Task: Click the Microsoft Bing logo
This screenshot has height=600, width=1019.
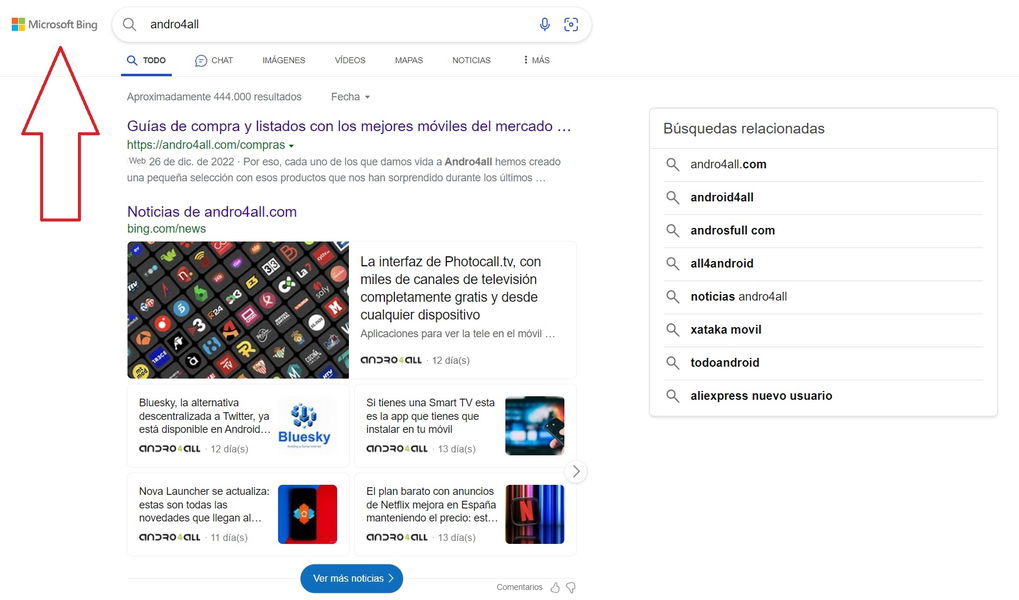Action: pyautogui.click(x=55, y=25)
